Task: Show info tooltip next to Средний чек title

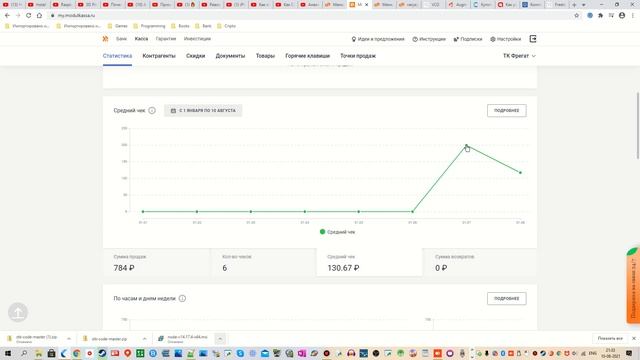Action: (152, 111)
